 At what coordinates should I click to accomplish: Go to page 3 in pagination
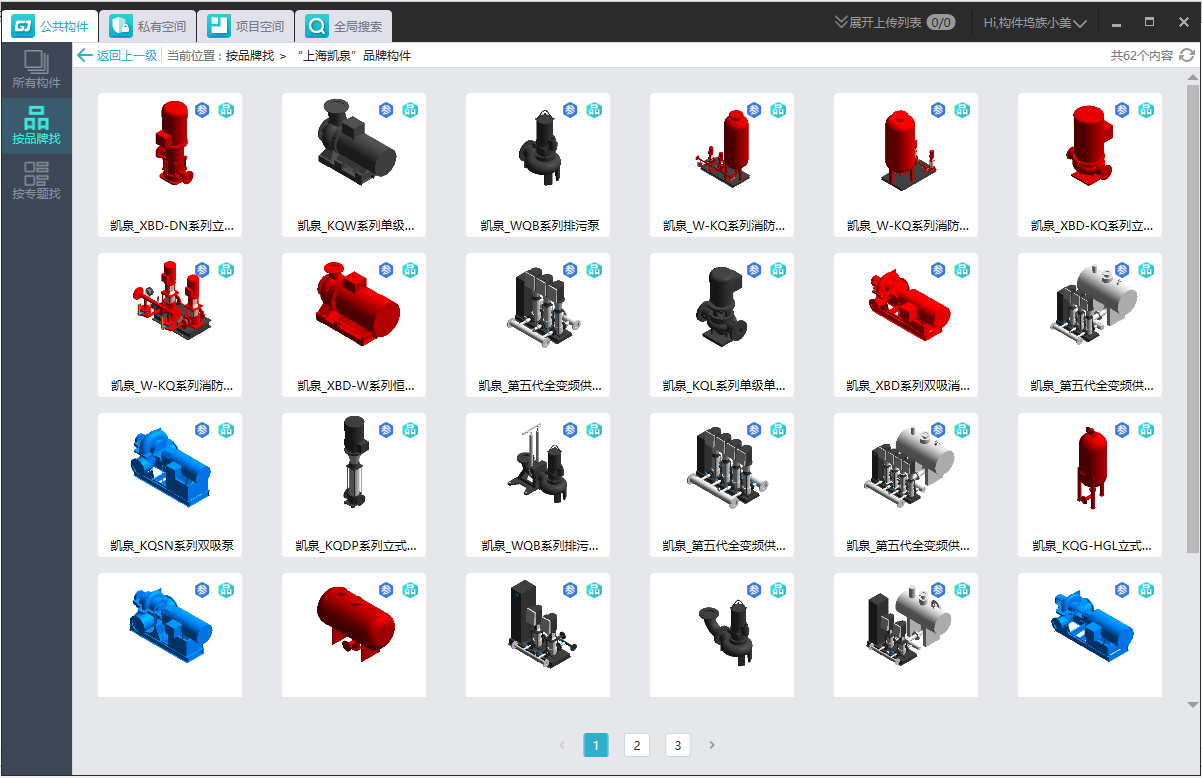[678, 745]
